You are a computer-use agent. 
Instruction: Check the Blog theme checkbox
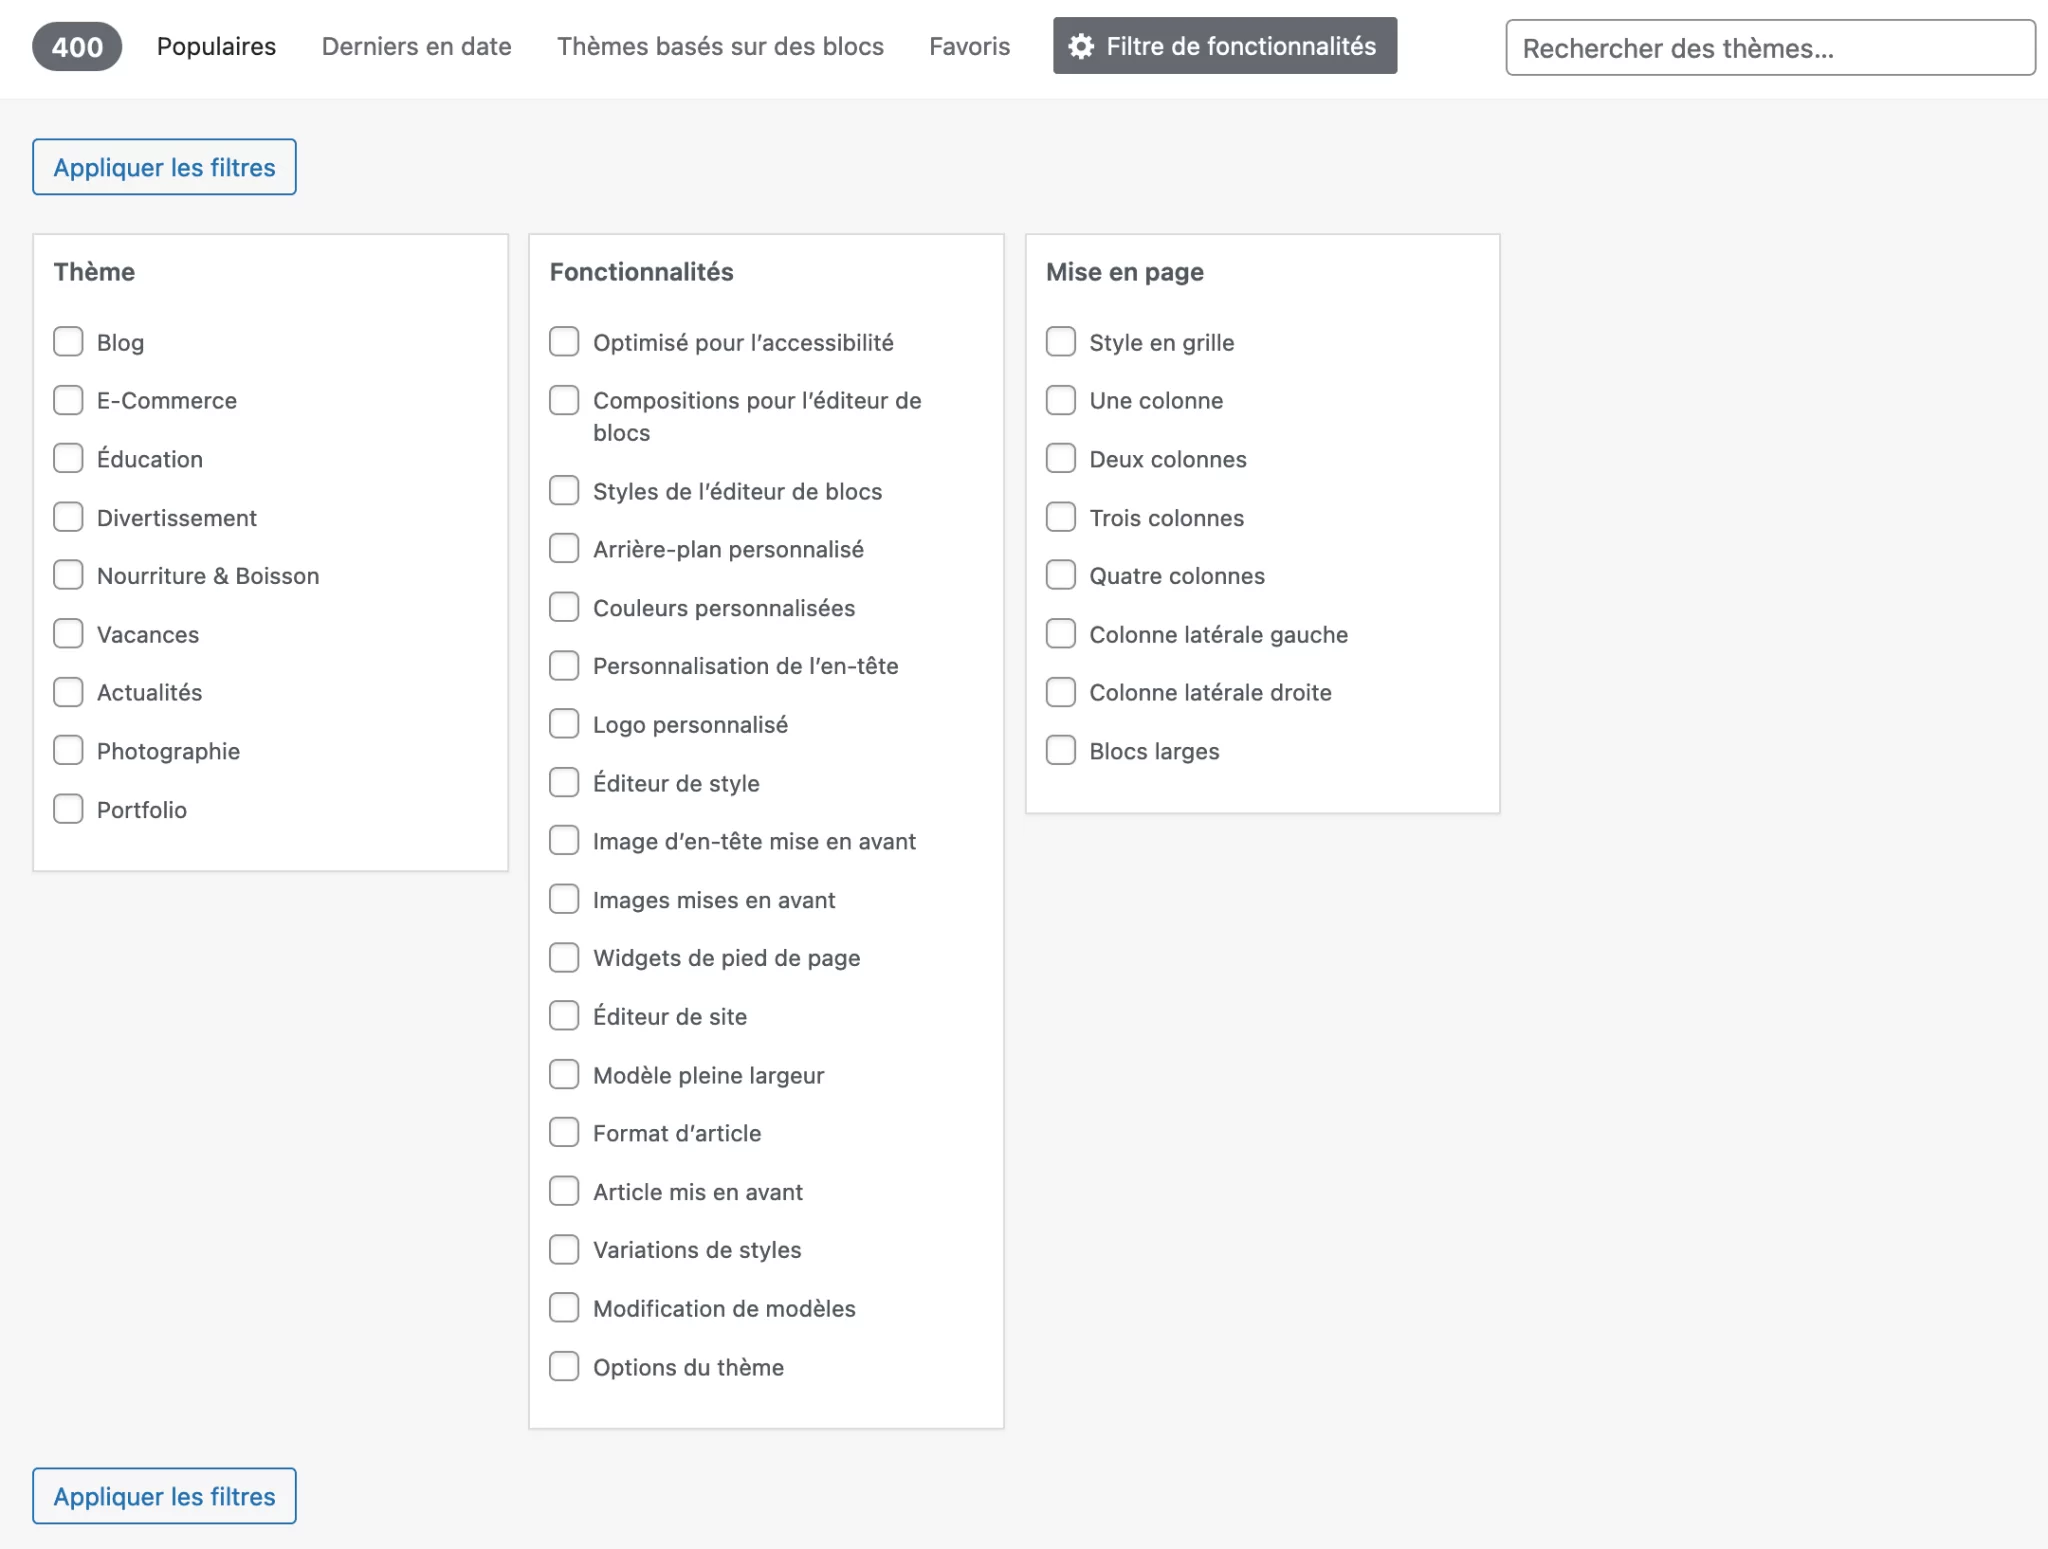[x=68, y=342]
